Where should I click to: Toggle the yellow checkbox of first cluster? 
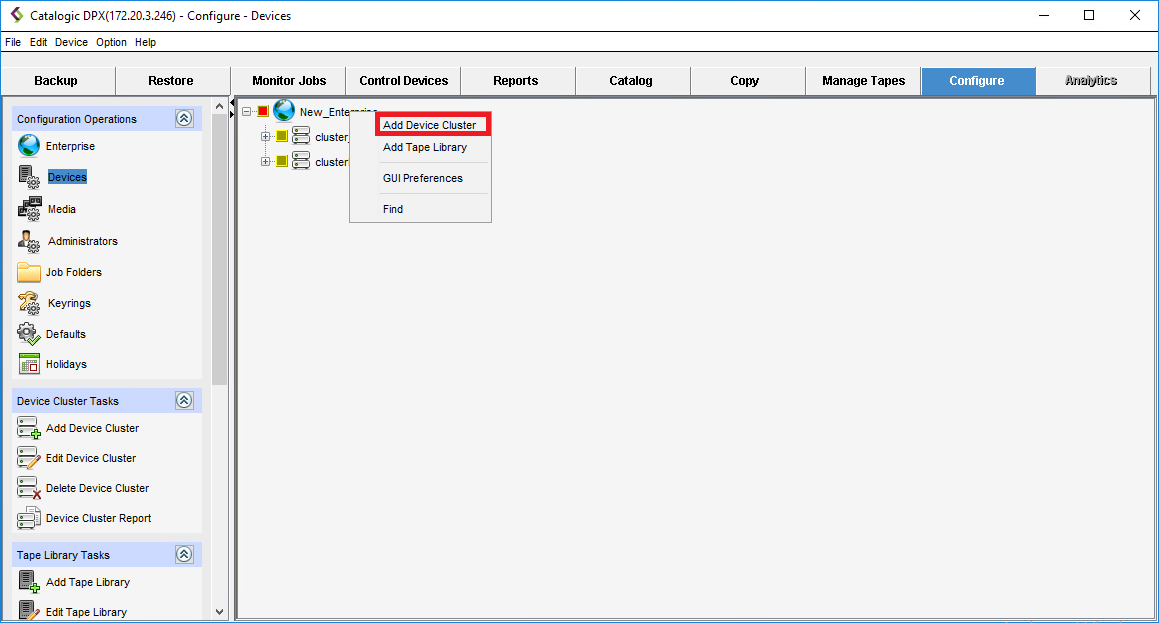(282, 137)
